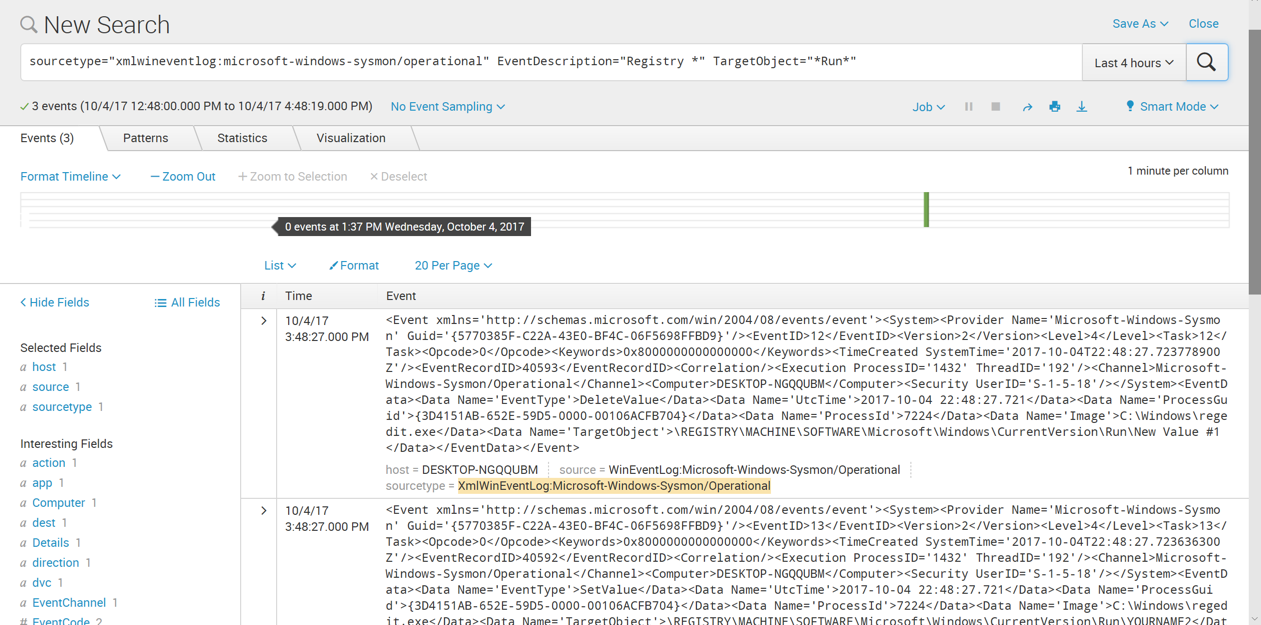The width and height of the screenshot is (1261, 625).
Task: Click the Time column header
Action: [298, 296]
